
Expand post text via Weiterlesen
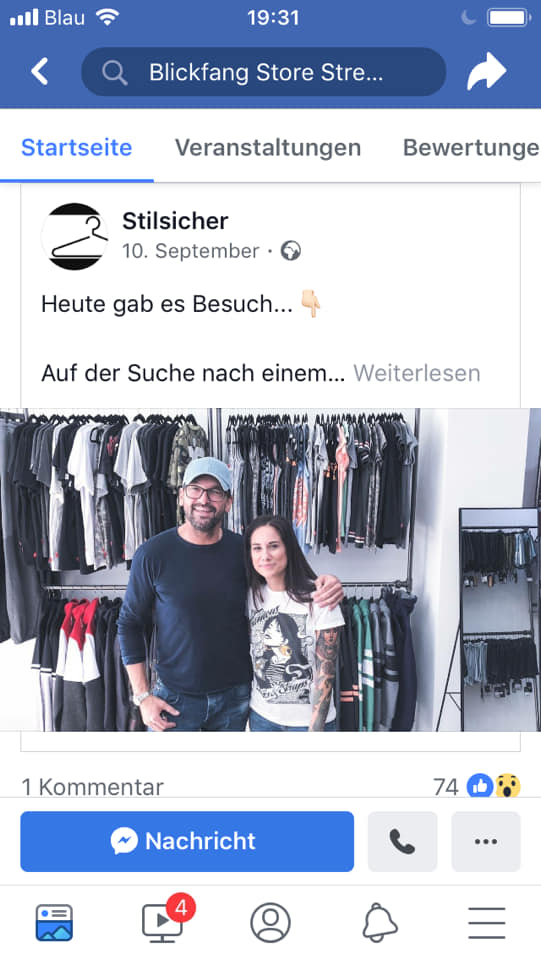pos(417,373)
